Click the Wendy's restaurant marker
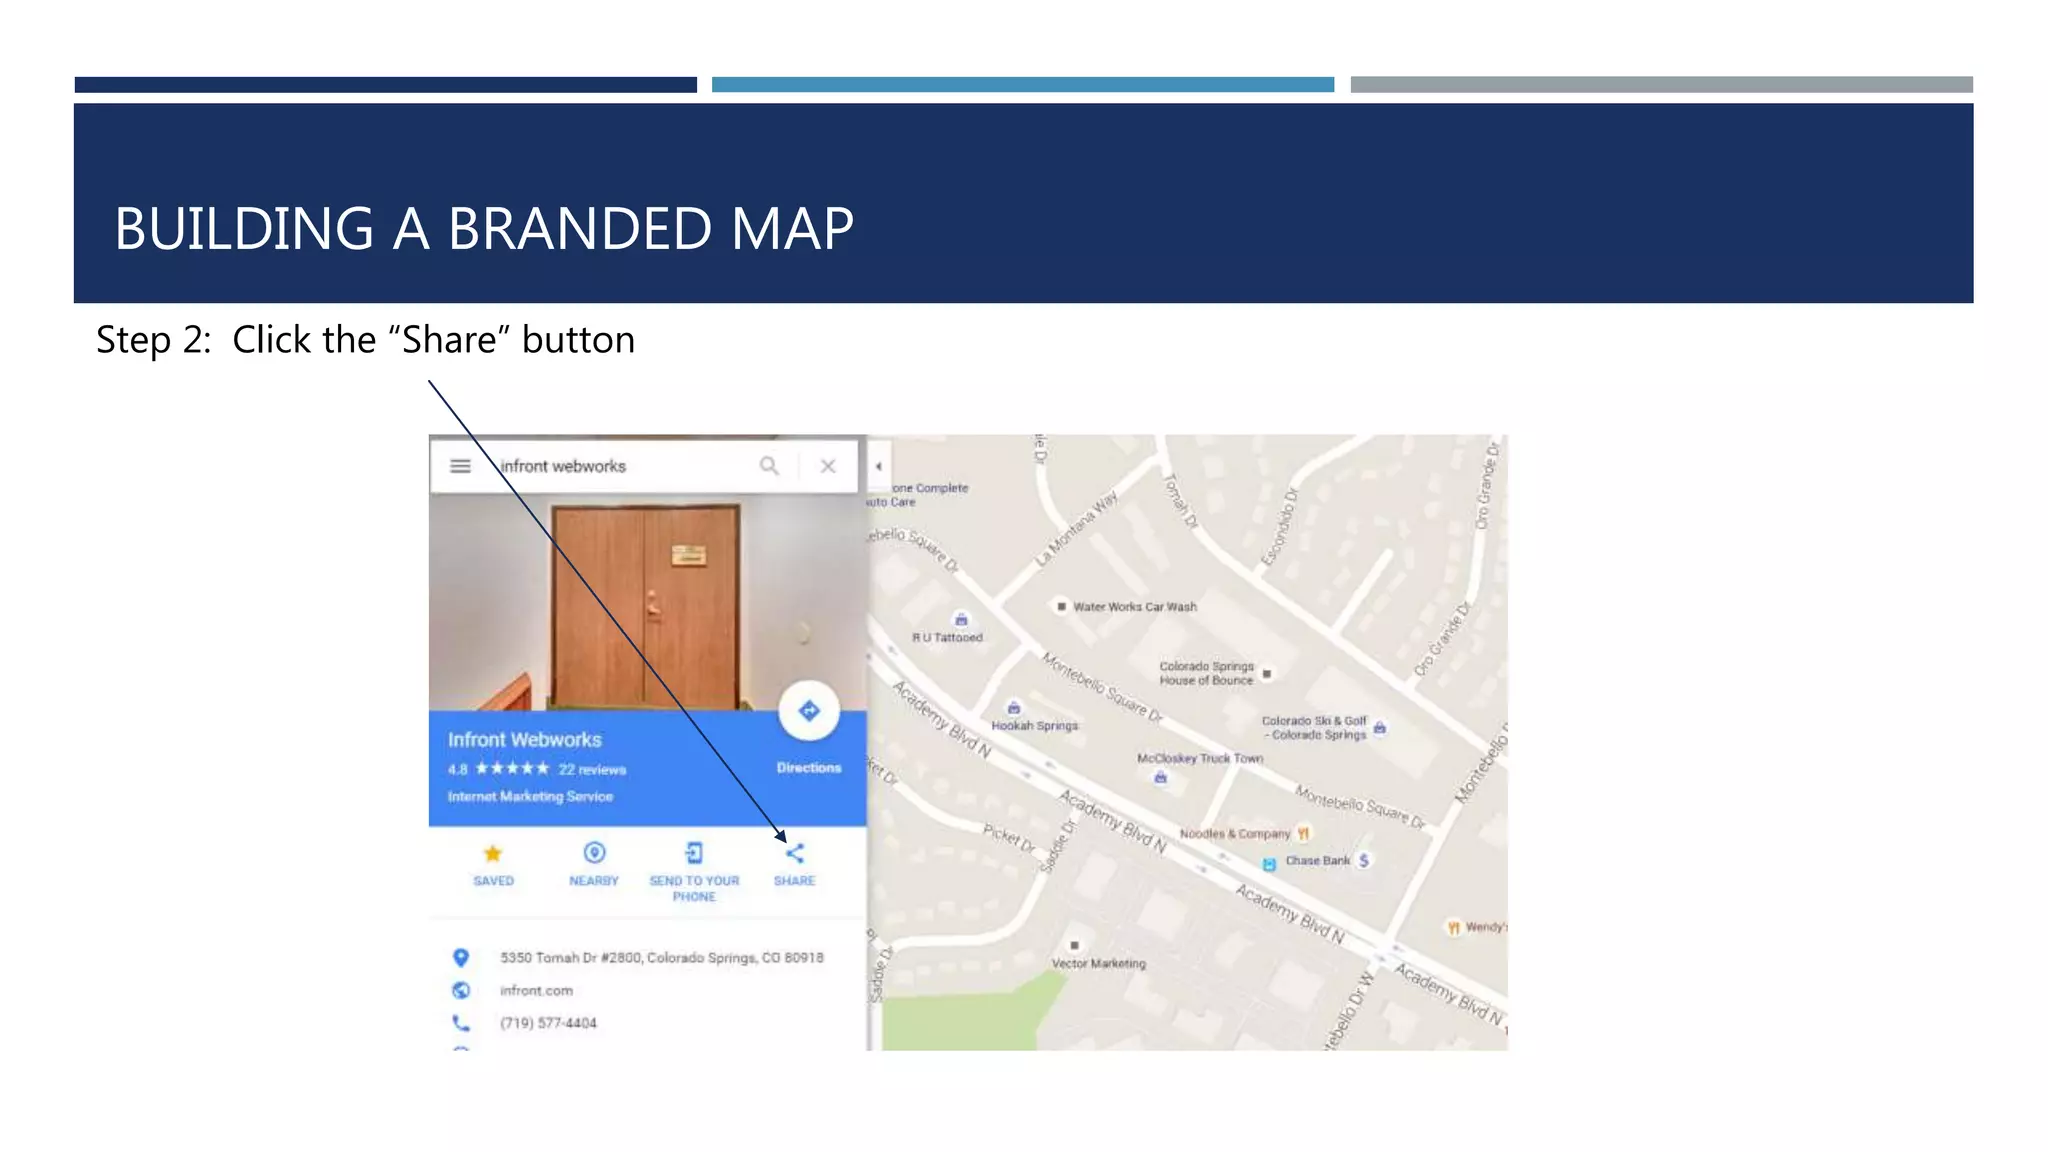 (x=1454, y=928)
